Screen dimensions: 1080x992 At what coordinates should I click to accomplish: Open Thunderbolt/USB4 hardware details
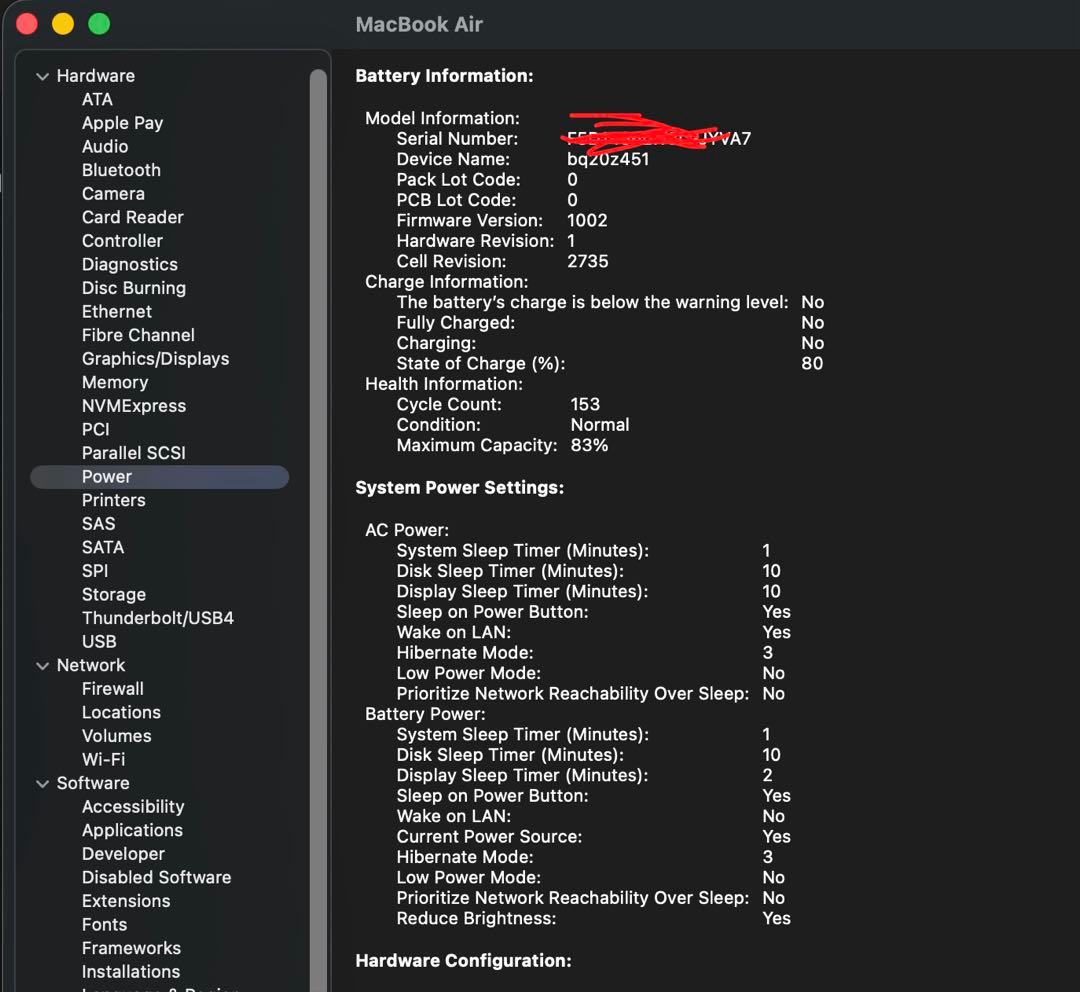158,618
